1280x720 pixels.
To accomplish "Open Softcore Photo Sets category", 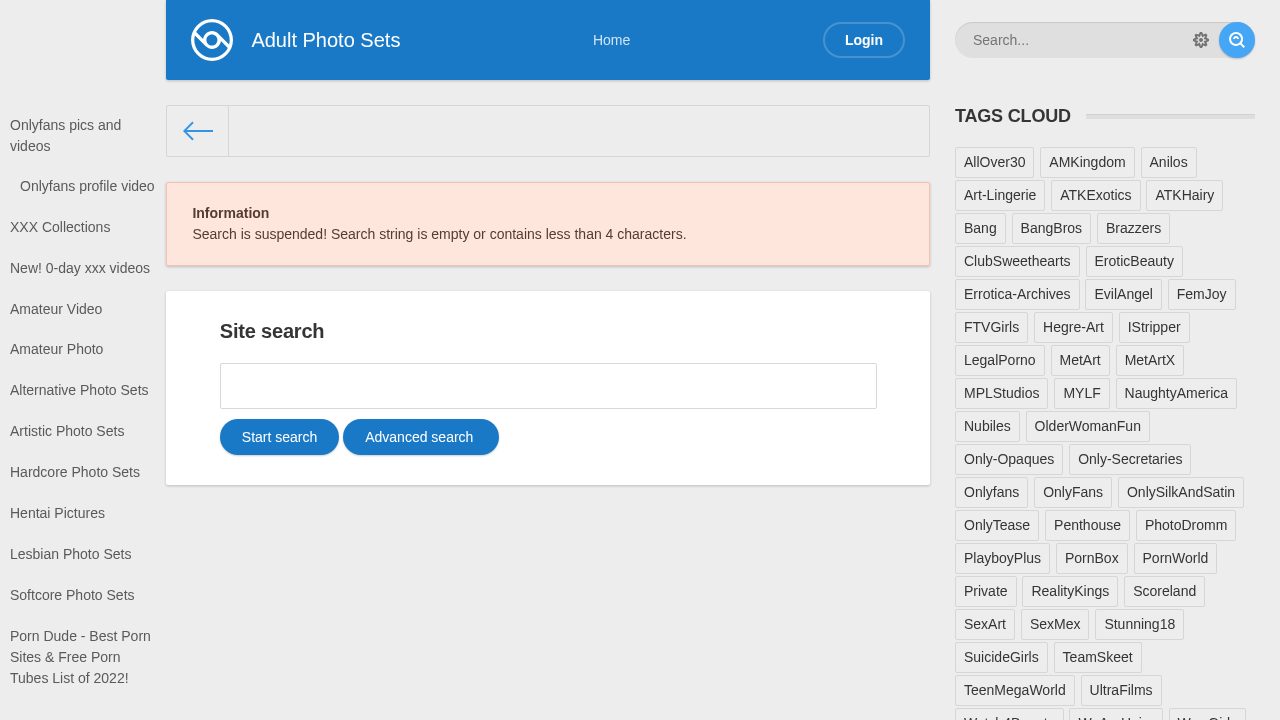I will 72,595.
